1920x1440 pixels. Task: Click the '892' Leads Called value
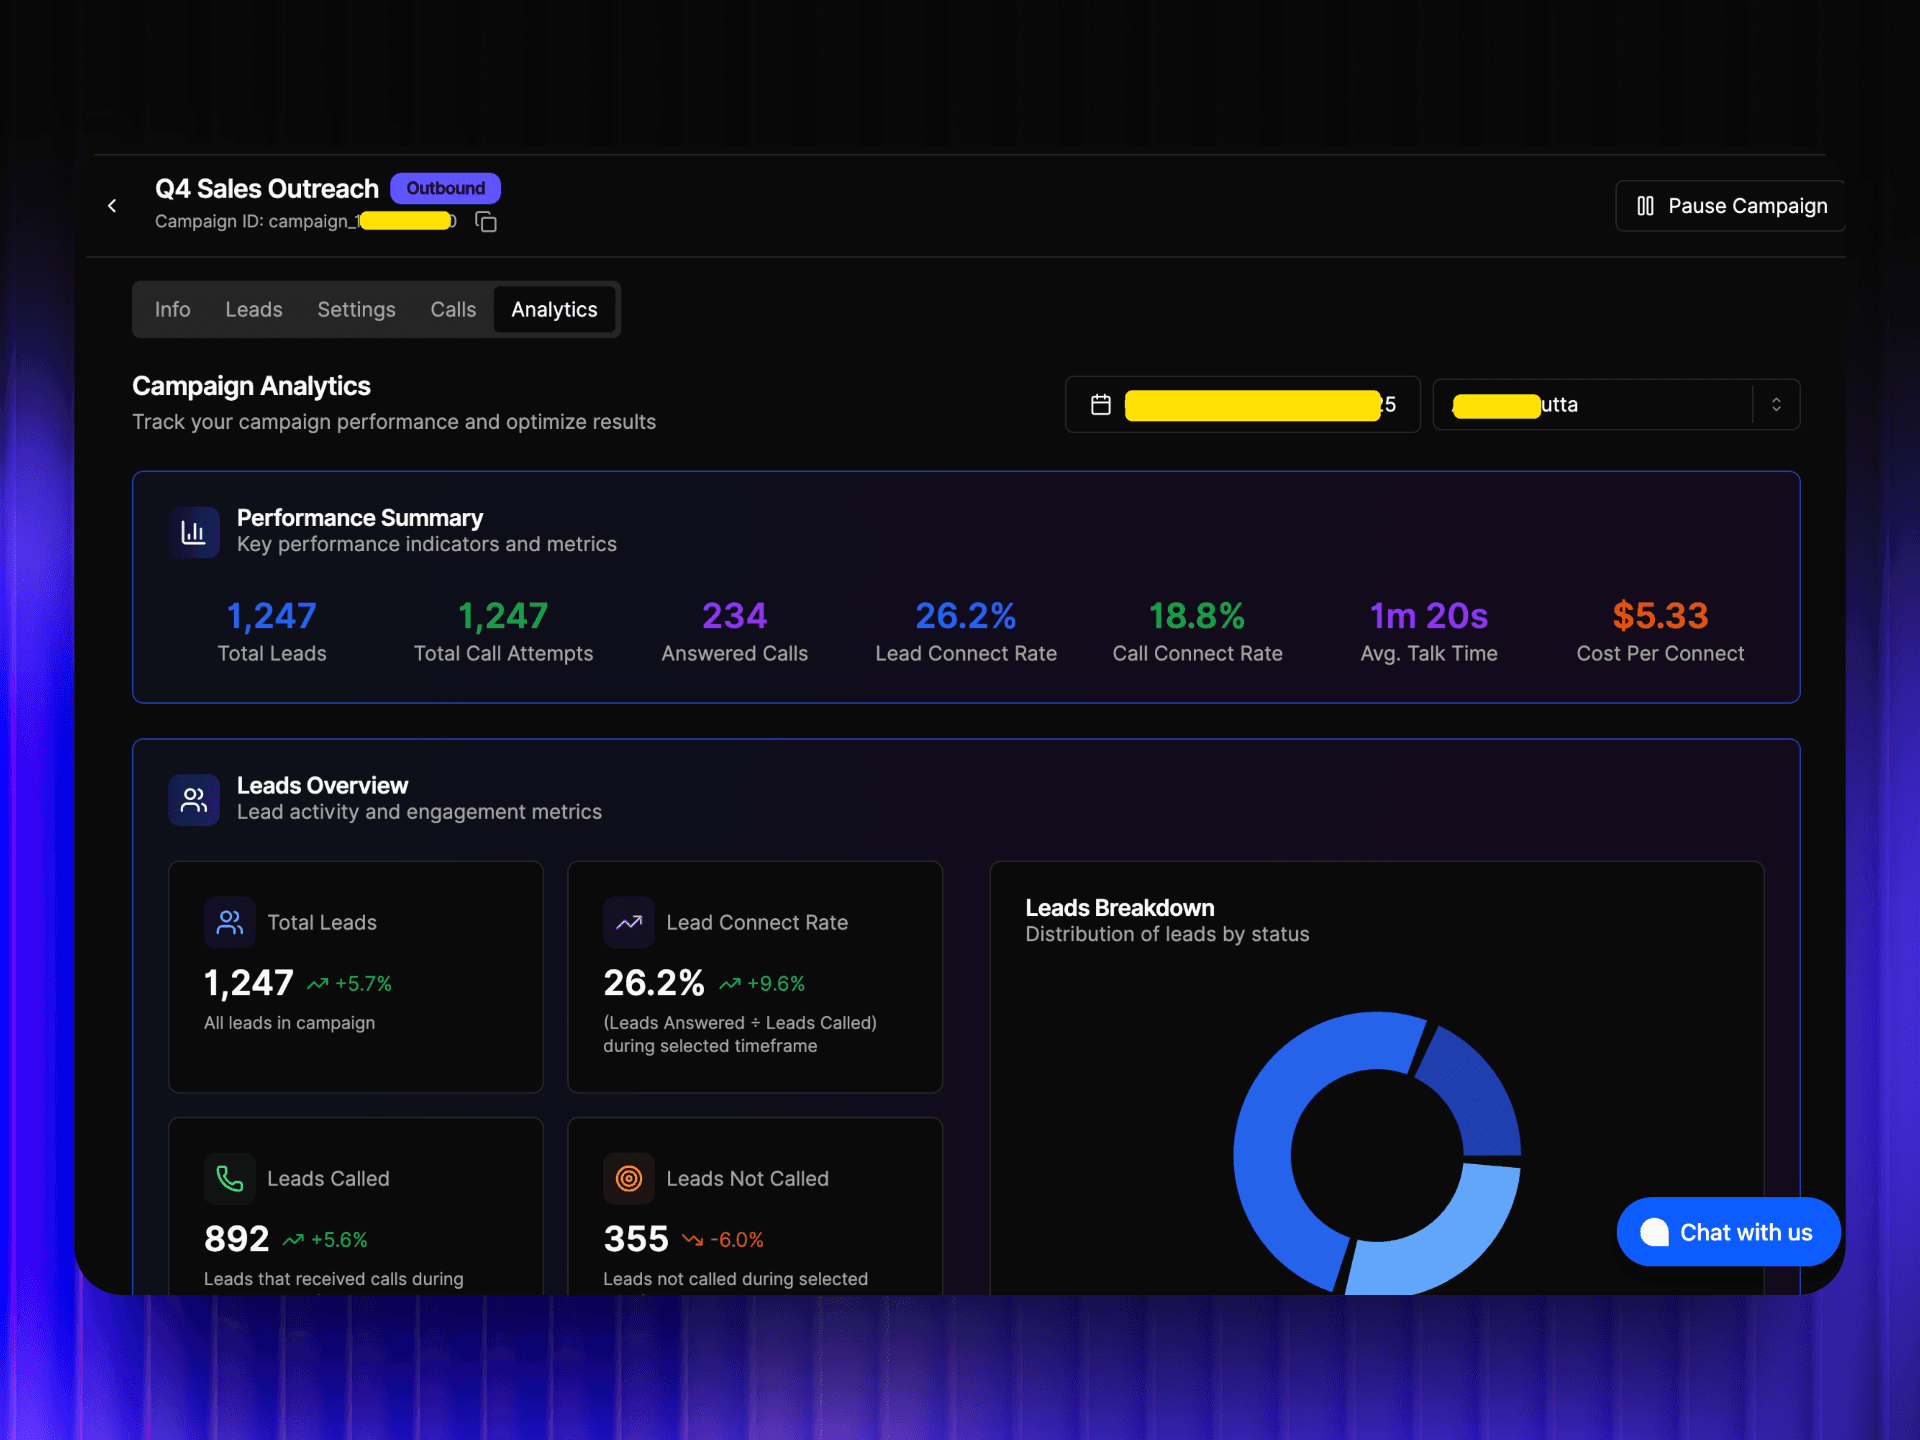(x=237, y=1239)
